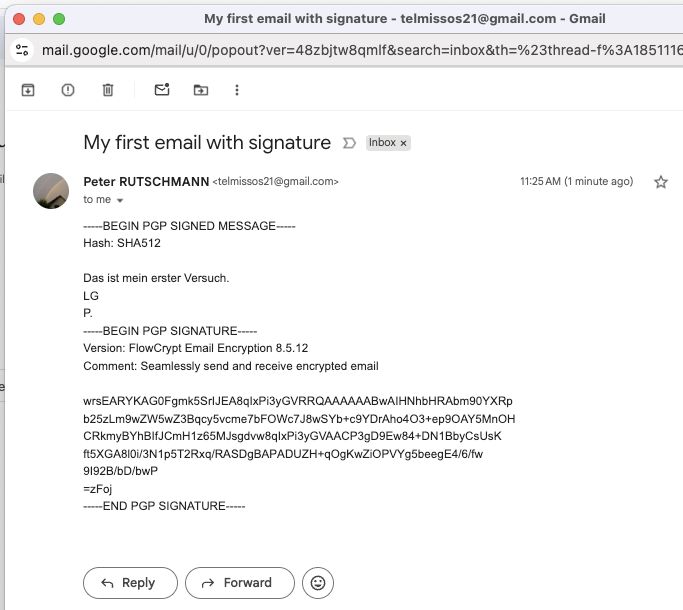Screen dimensions: 683x610
Task: Click the mail.google.com URL field
Action: coord(350,50)
